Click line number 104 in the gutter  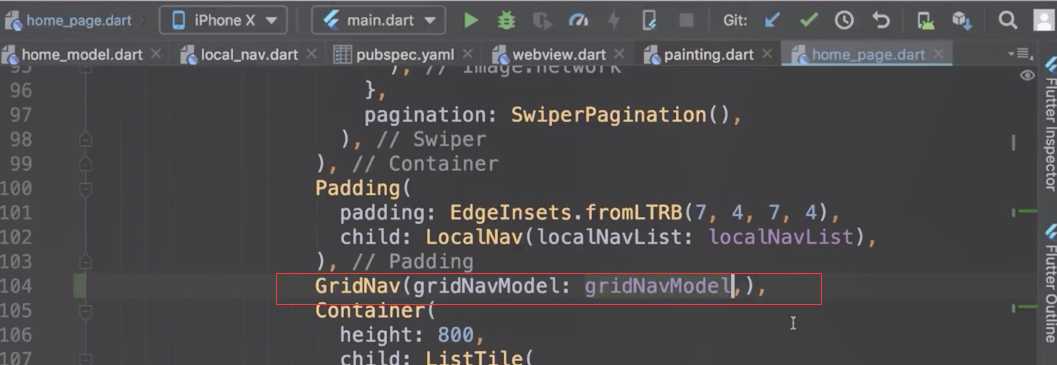pos(16,286)
